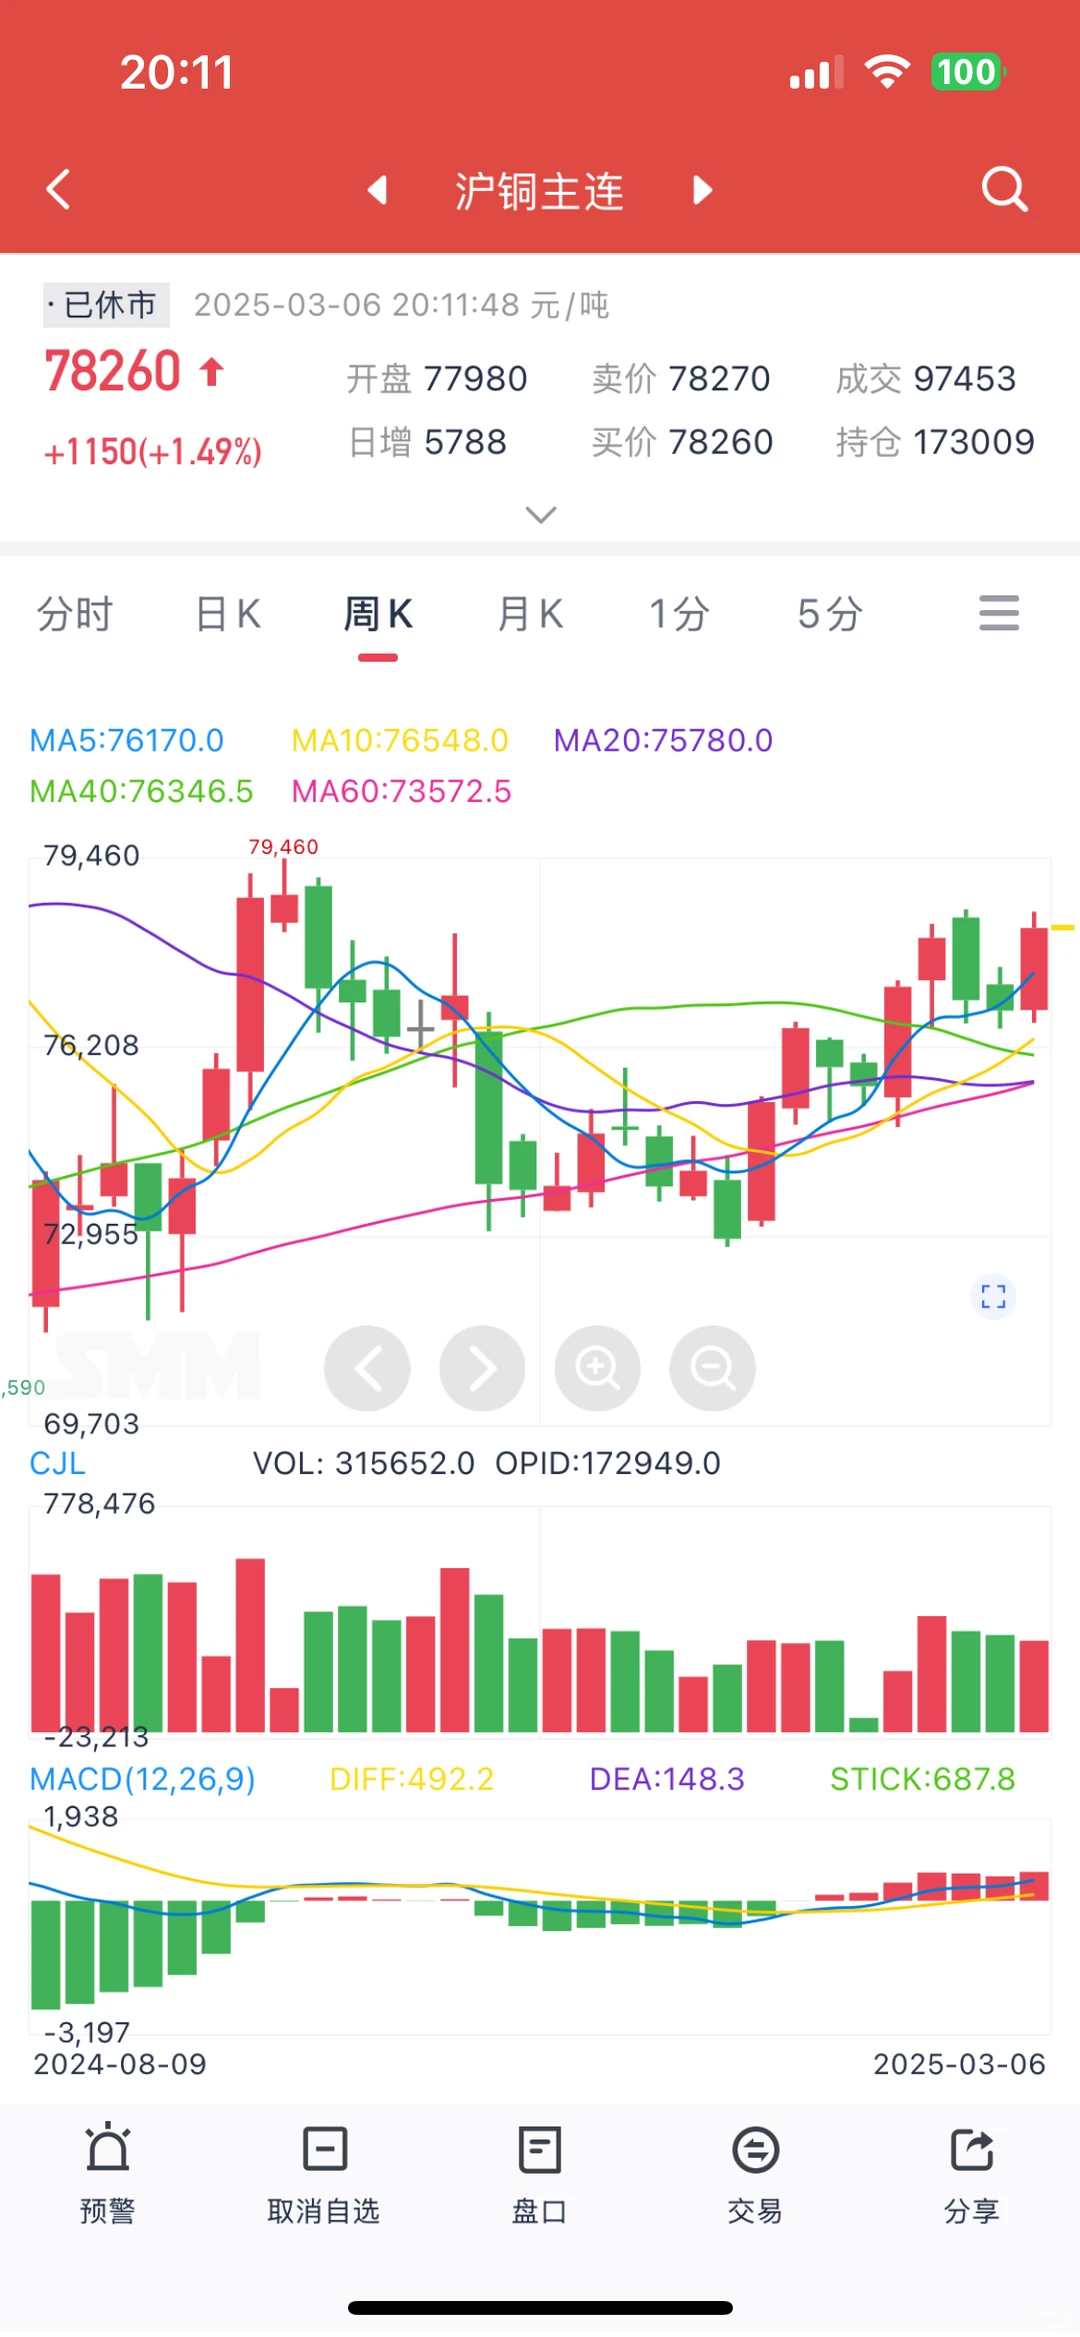Open 预警 price alert
This screenshot has width=1080, height=2337.
(x=107, y=2174)
